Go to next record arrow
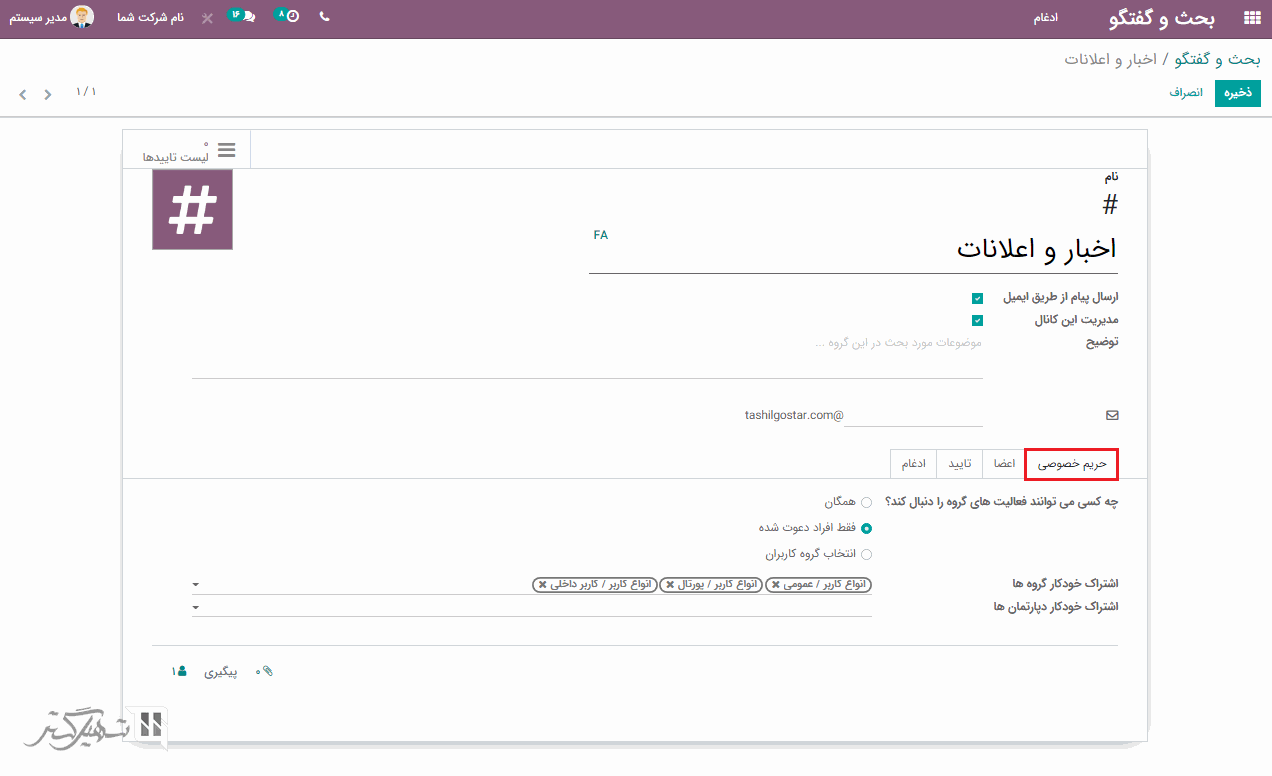 (x=23, y=95)
